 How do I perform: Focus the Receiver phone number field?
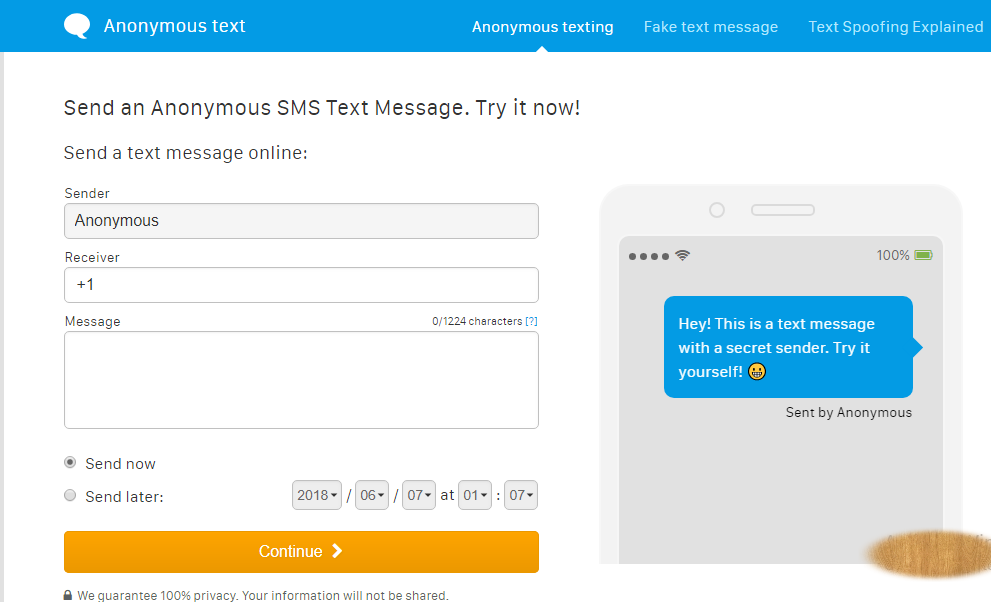(x=301, y=285)
